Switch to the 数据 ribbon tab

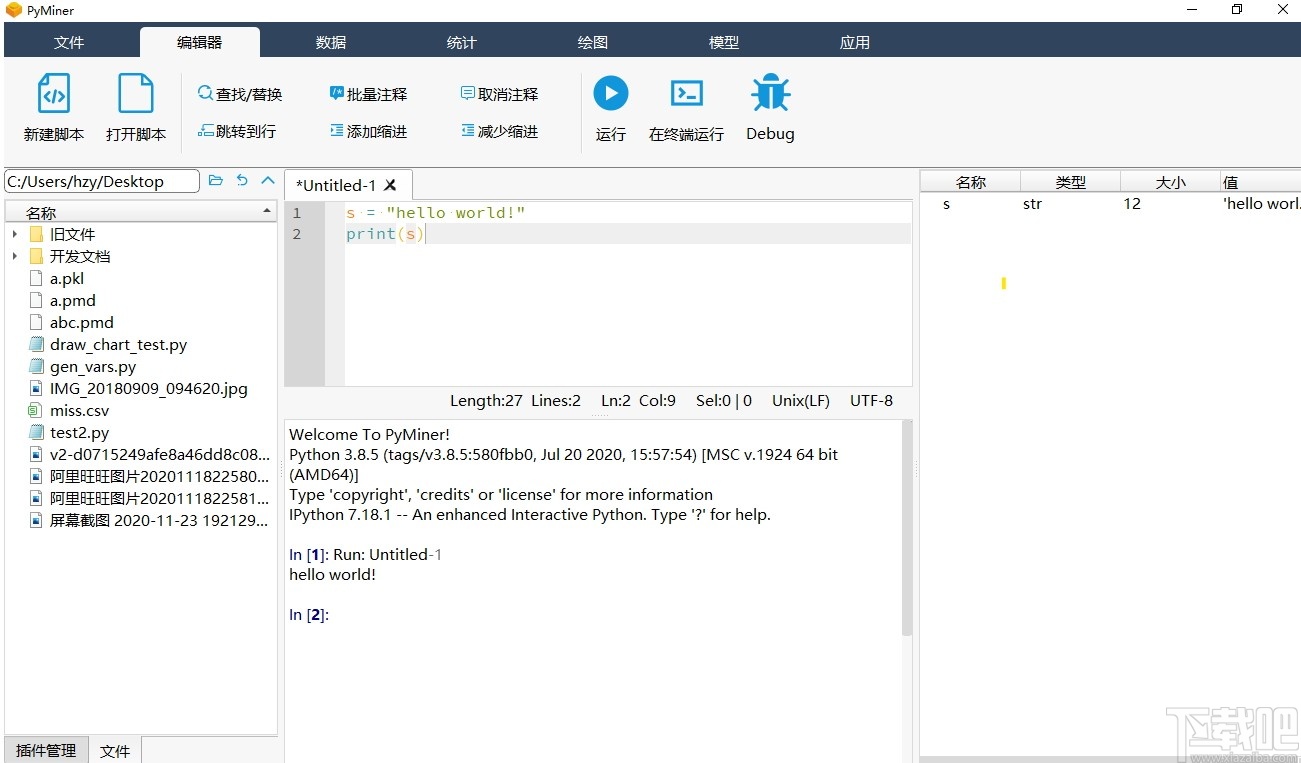coord(330,42)
